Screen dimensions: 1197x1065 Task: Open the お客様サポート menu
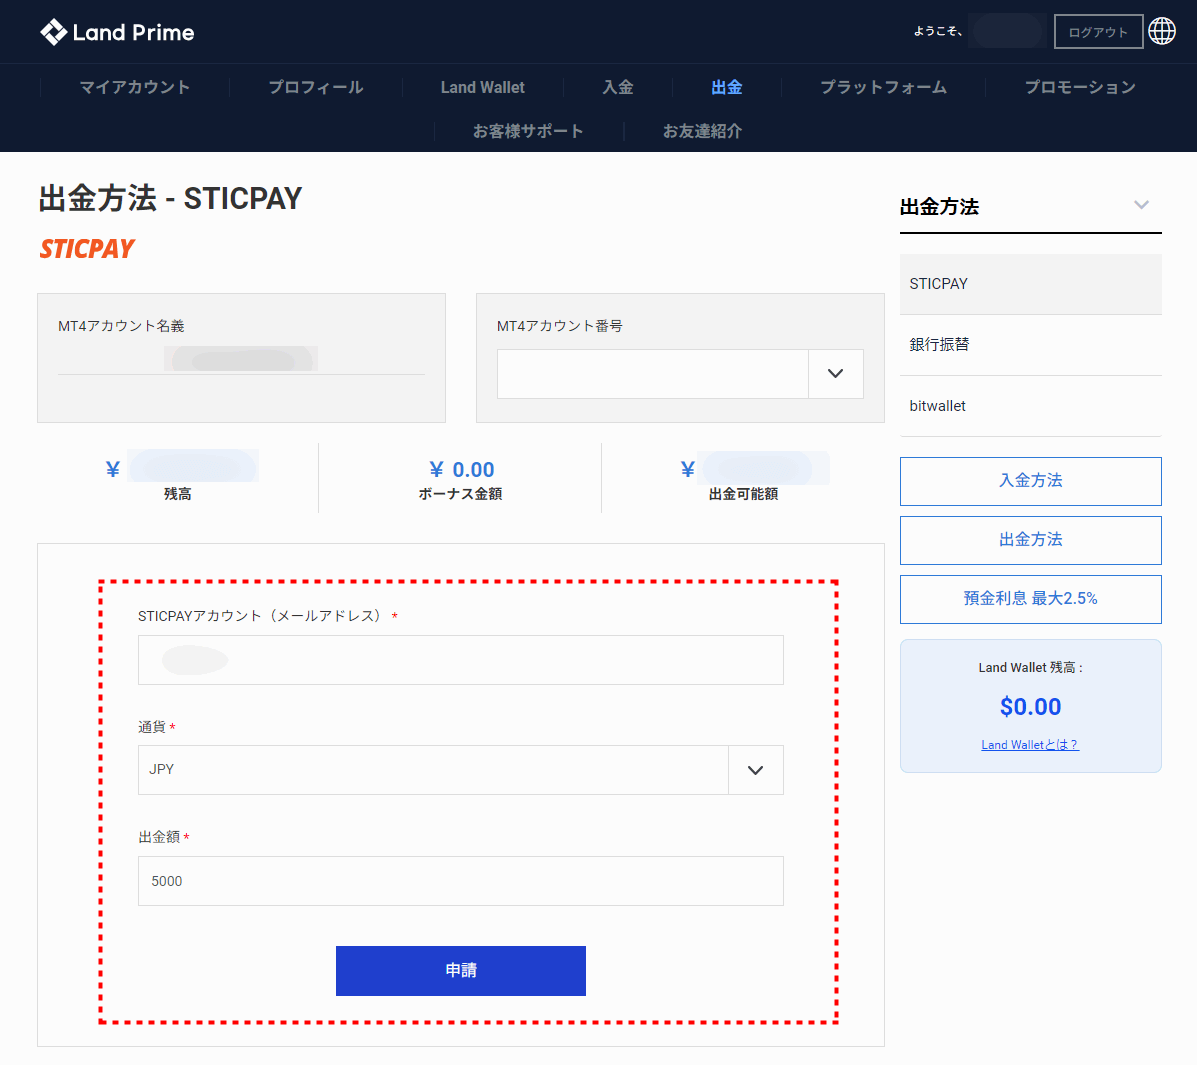528,131
